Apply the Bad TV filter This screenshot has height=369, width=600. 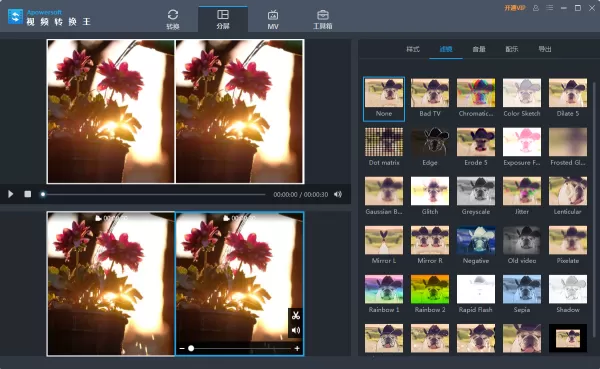click(x=430, y=98)
